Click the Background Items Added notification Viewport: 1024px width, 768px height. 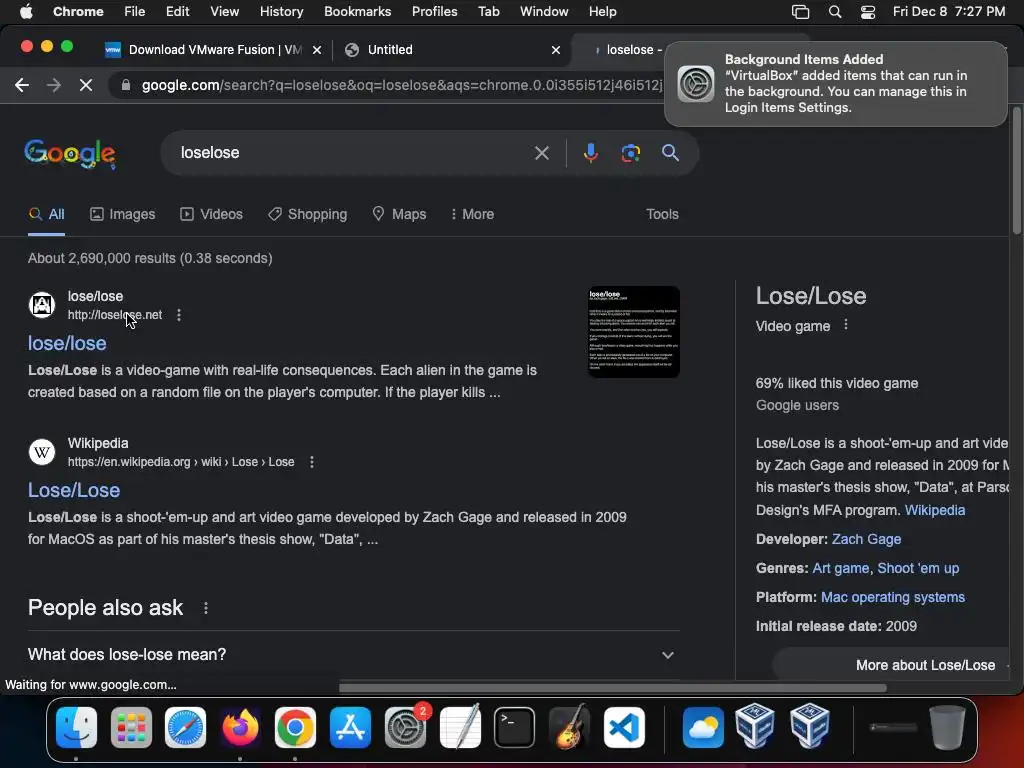point(836,84)
